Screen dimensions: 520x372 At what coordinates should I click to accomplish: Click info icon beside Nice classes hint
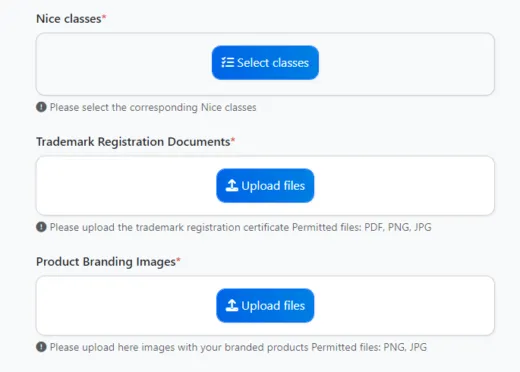pos(41,107)
